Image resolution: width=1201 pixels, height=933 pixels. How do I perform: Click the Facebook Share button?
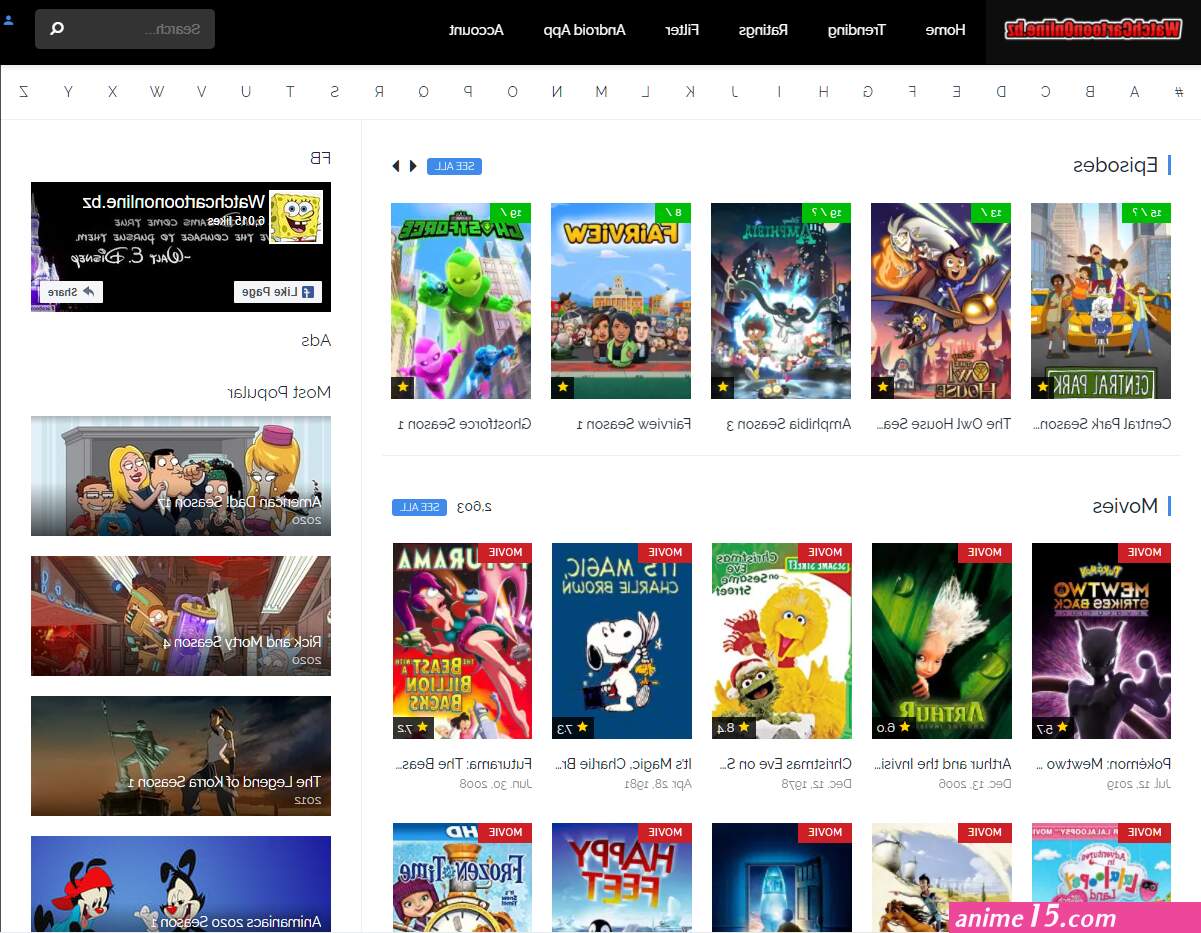tap(71, 292)
